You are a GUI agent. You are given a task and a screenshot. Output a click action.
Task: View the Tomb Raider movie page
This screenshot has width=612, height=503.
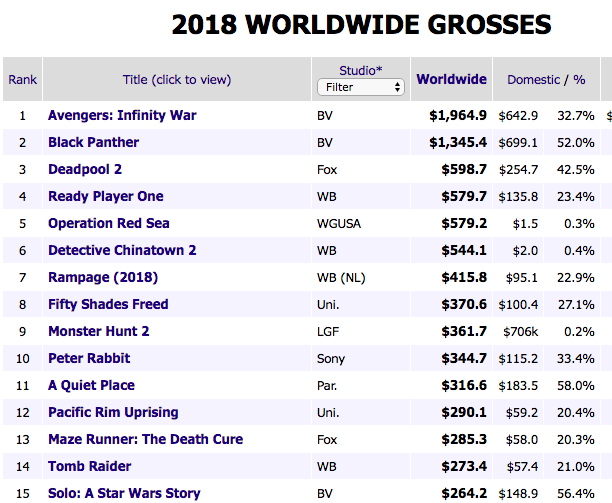tap(89, 466)
